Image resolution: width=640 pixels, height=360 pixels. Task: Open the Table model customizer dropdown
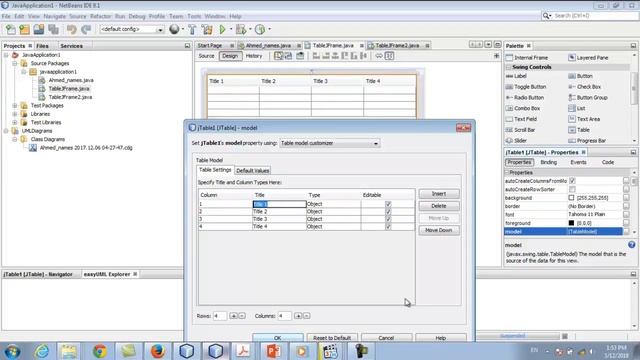coord(329,143)
